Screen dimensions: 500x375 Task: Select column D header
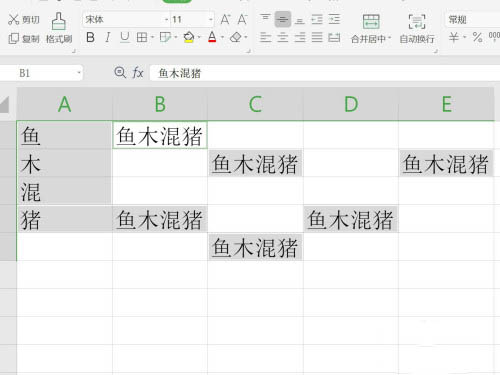[351, 104]
